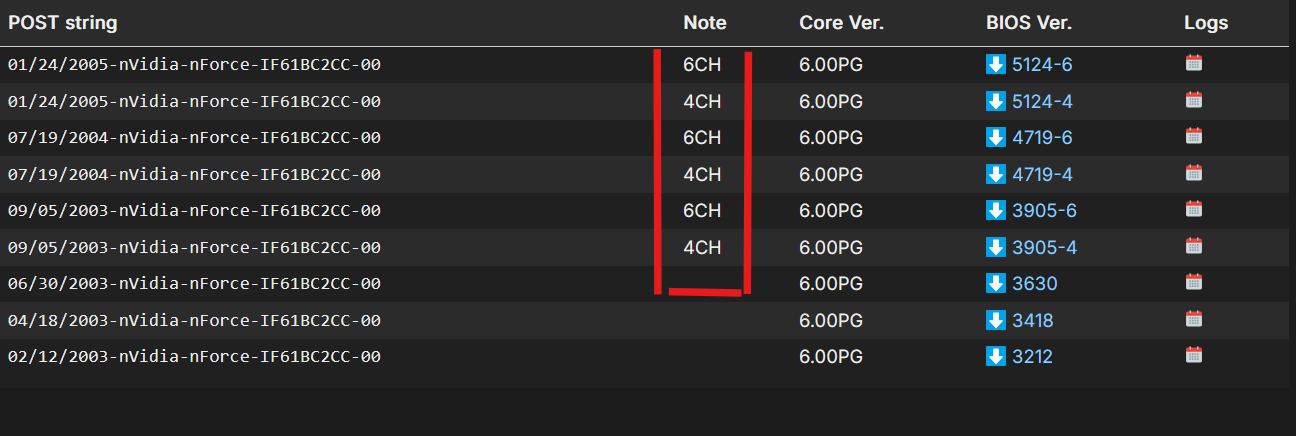This screenshot has height=436, width=1296.
Task: Open logs calendar icon for 5124-4 row
Action: click(1193, 100)
